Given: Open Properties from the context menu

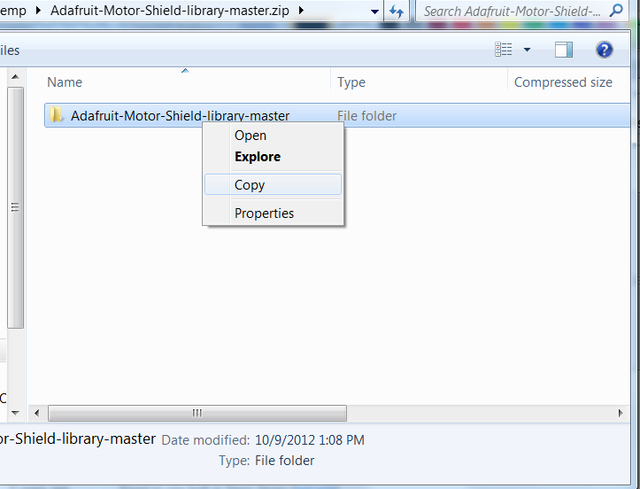Looking at the screenshot, I should pos(264,213).
